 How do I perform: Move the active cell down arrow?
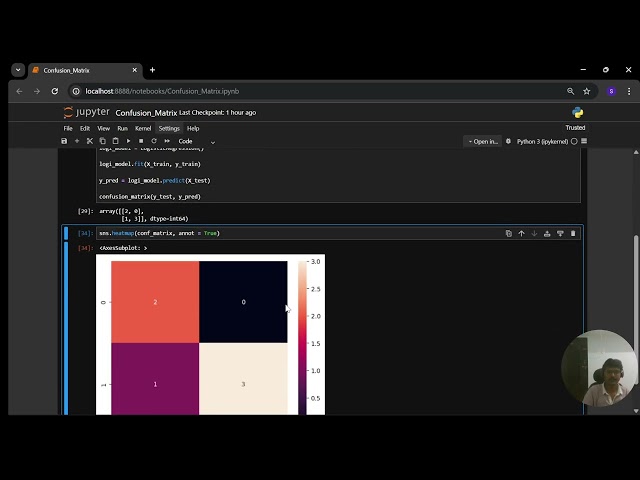pos(534,233)
